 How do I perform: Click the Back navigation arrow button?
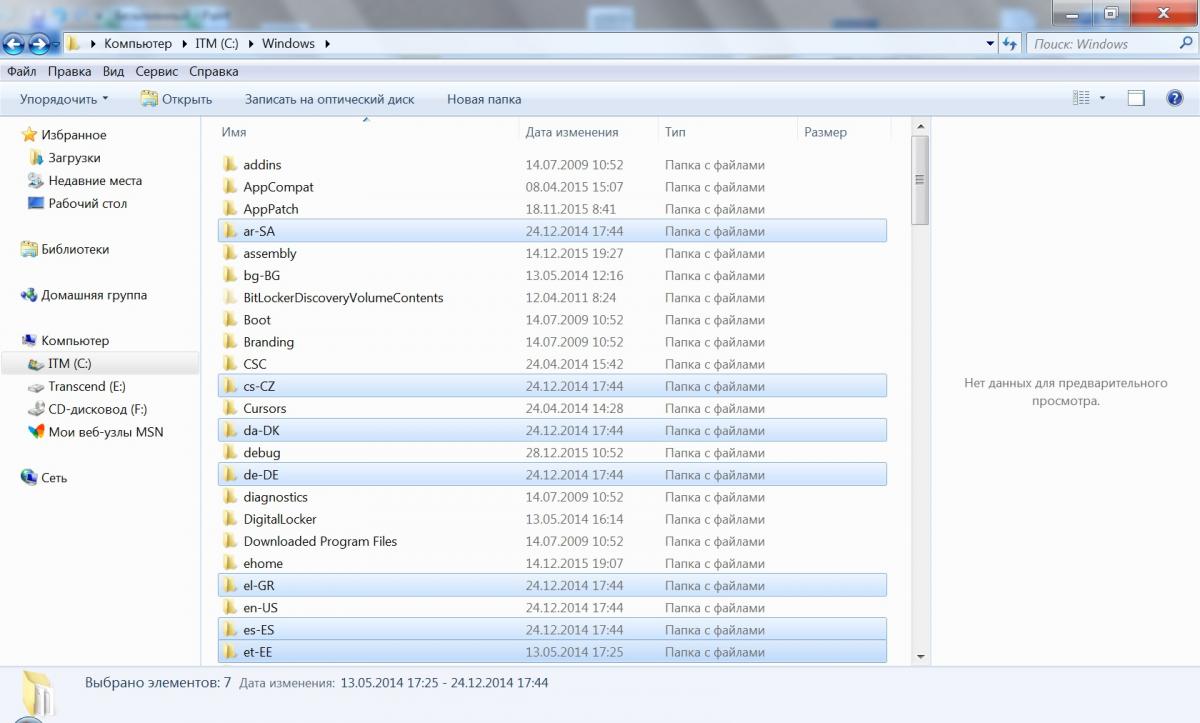tap(14, 44)
